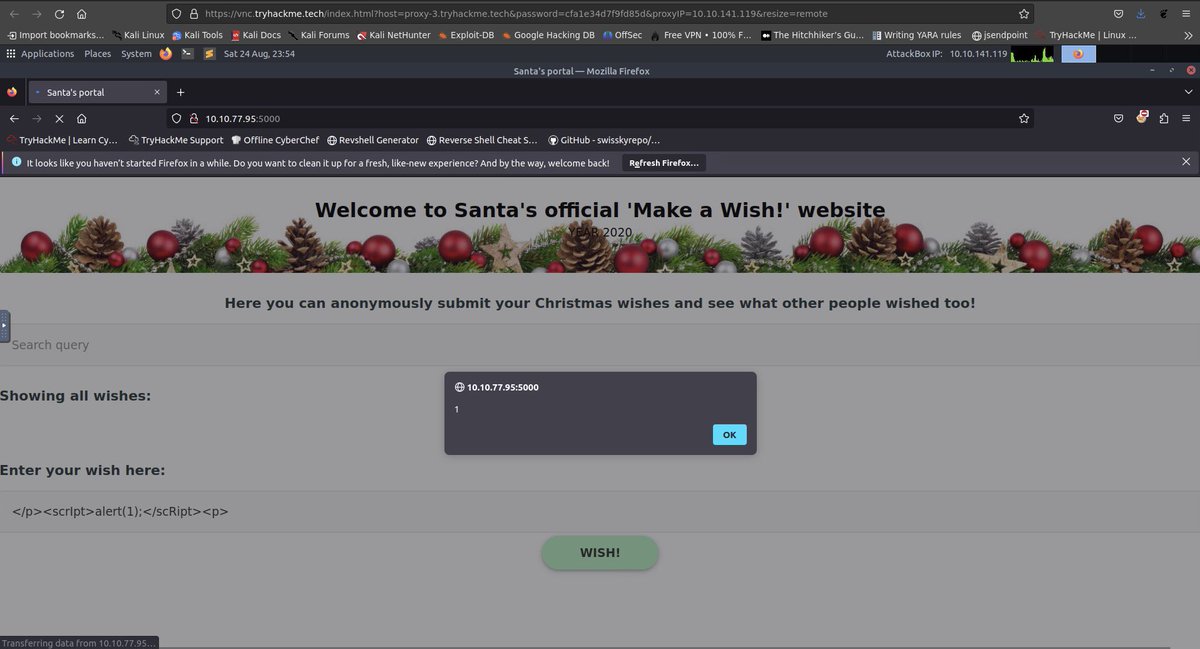Open The Hitchhiker's Gu... bookmark
Viewport: 1200px width, 649px height.
point(813,35)
